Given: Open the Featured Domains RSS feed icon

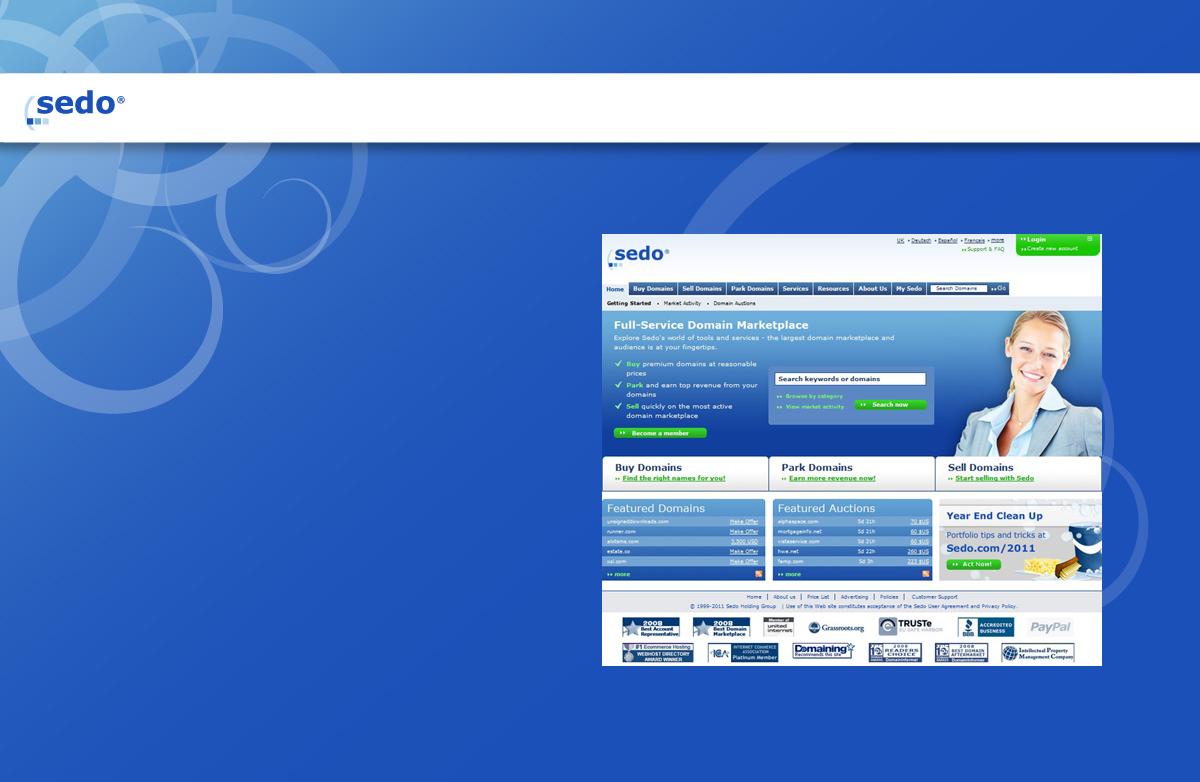Looking at the screenshot, I should tap(758, 574).
